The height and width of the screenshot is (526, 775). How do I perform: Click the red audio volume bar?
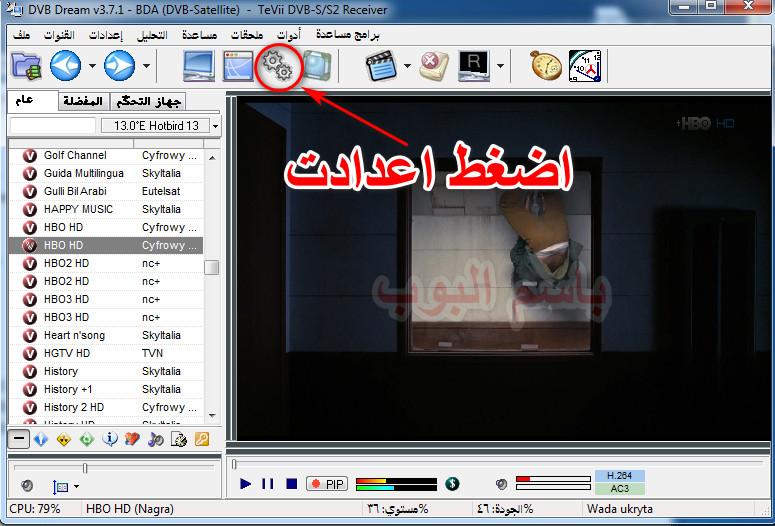point(553,479)
